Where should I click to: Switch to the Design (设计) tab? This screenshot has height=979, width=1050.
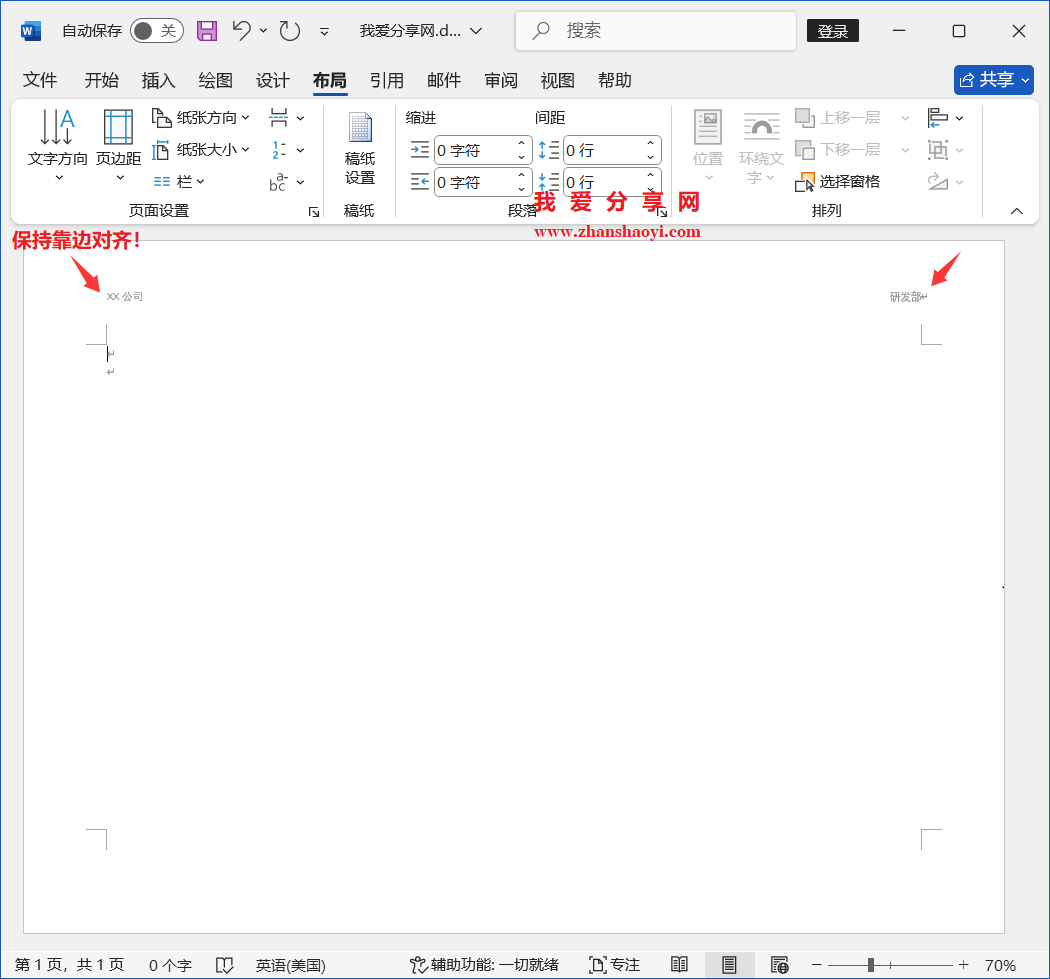click(273, 80)
